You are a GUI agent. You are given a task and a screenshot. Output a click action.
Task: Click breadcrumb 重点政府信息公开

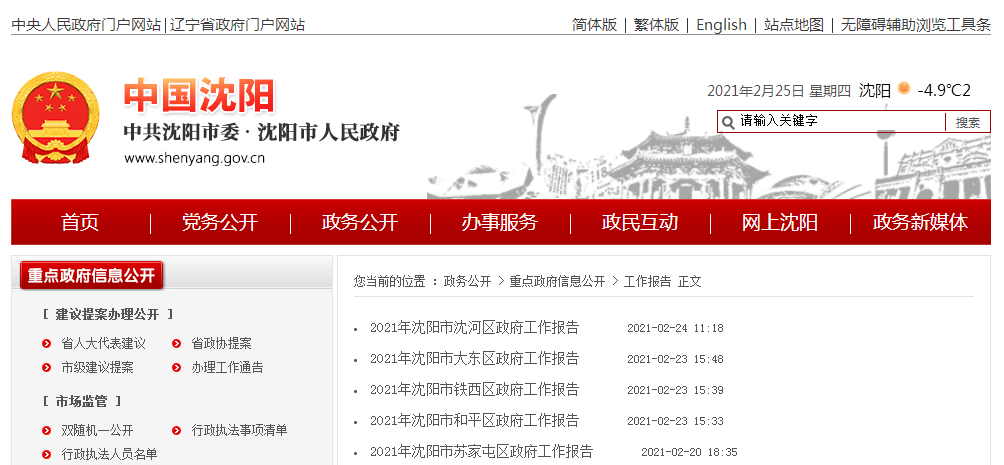pos(557,281)
